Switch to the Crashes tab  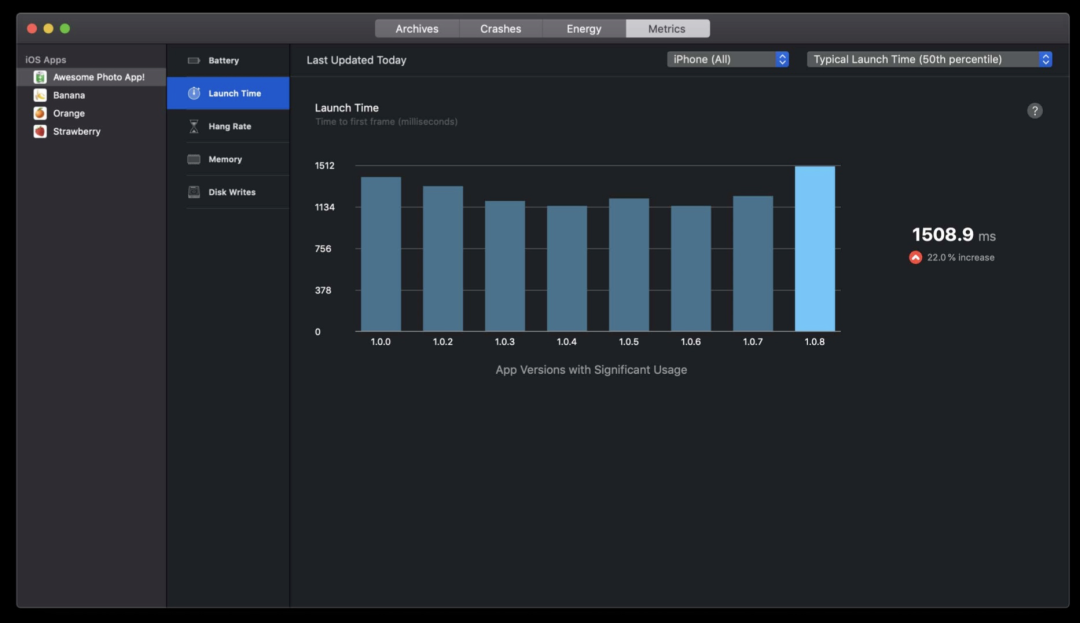pos(500,29)
